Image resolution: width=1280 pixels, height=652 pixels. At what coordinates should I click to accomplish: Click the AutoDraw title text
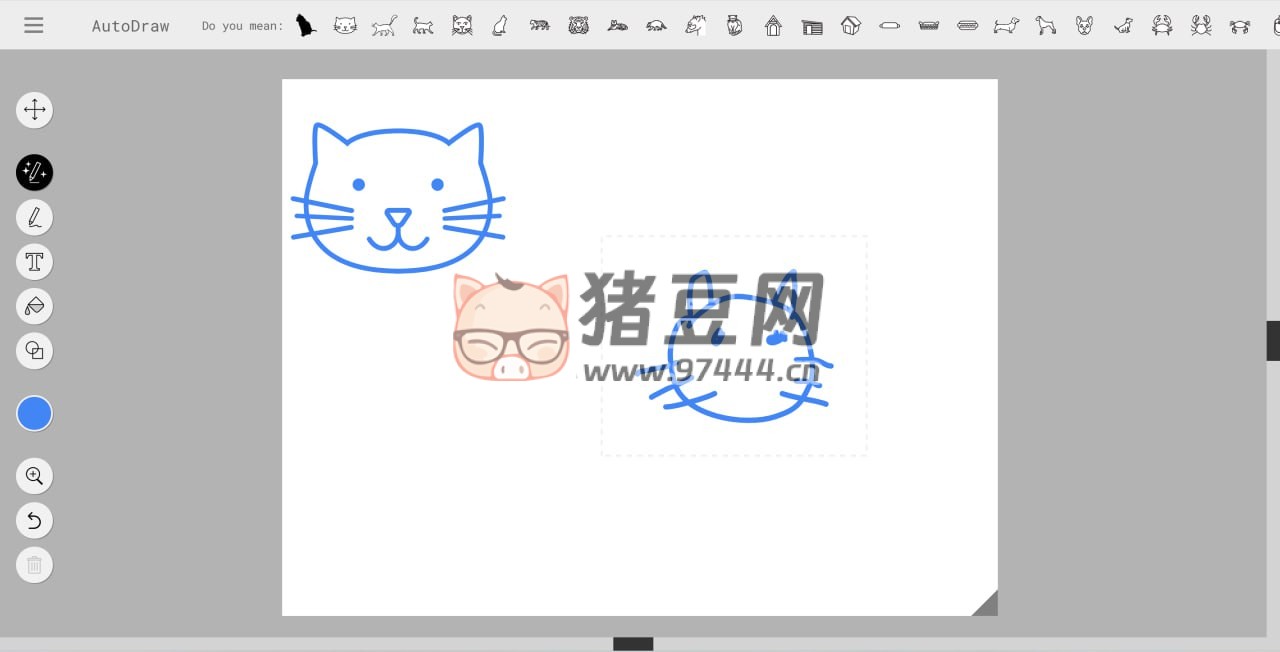point(131,26)
